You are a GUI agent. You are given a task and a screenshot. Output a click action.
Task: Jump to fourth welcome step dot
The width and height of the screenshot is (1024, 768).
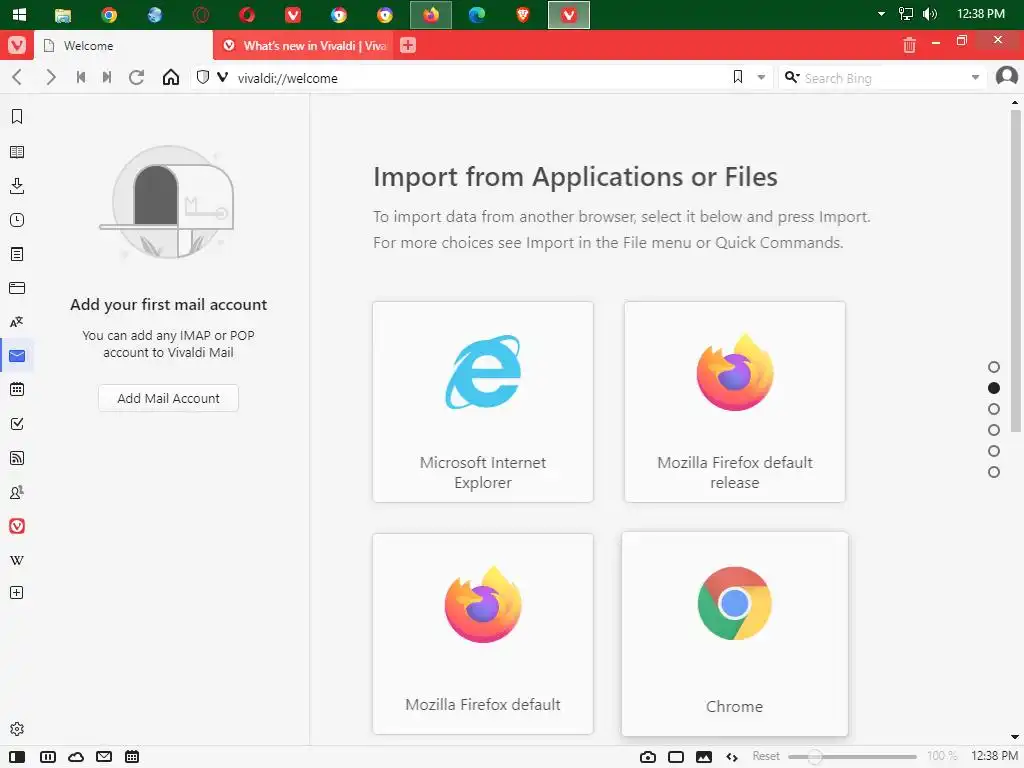(994, 430)
